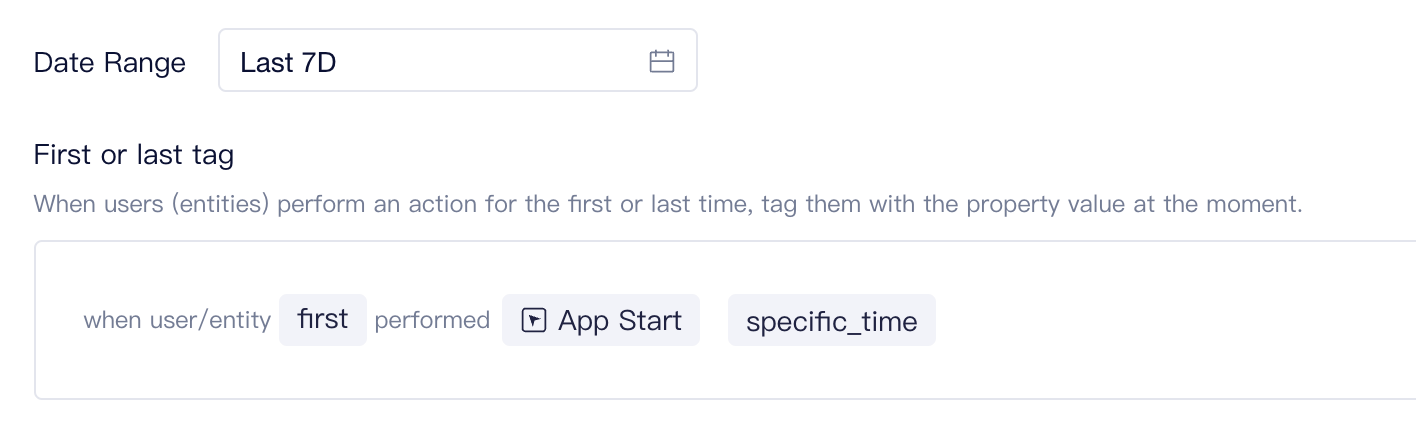Click the "when user/entity" text

(x=177, y=320)
